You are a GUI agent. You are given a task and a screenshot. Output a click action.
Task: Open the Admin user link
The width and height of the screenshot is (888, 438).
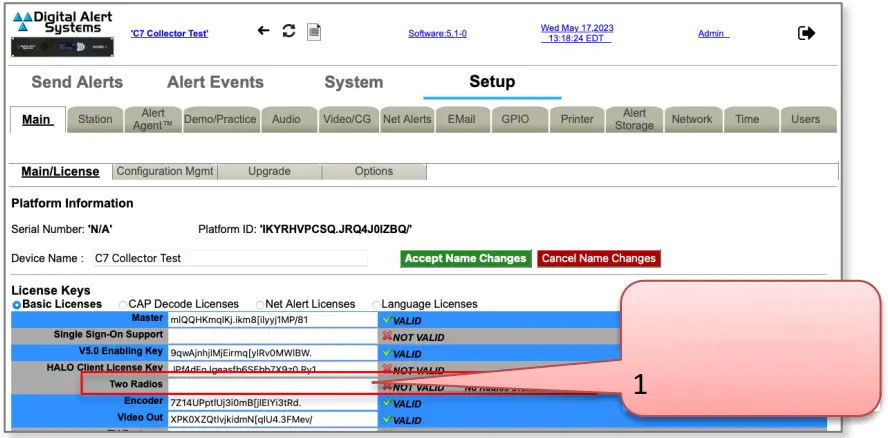point(713,33)
